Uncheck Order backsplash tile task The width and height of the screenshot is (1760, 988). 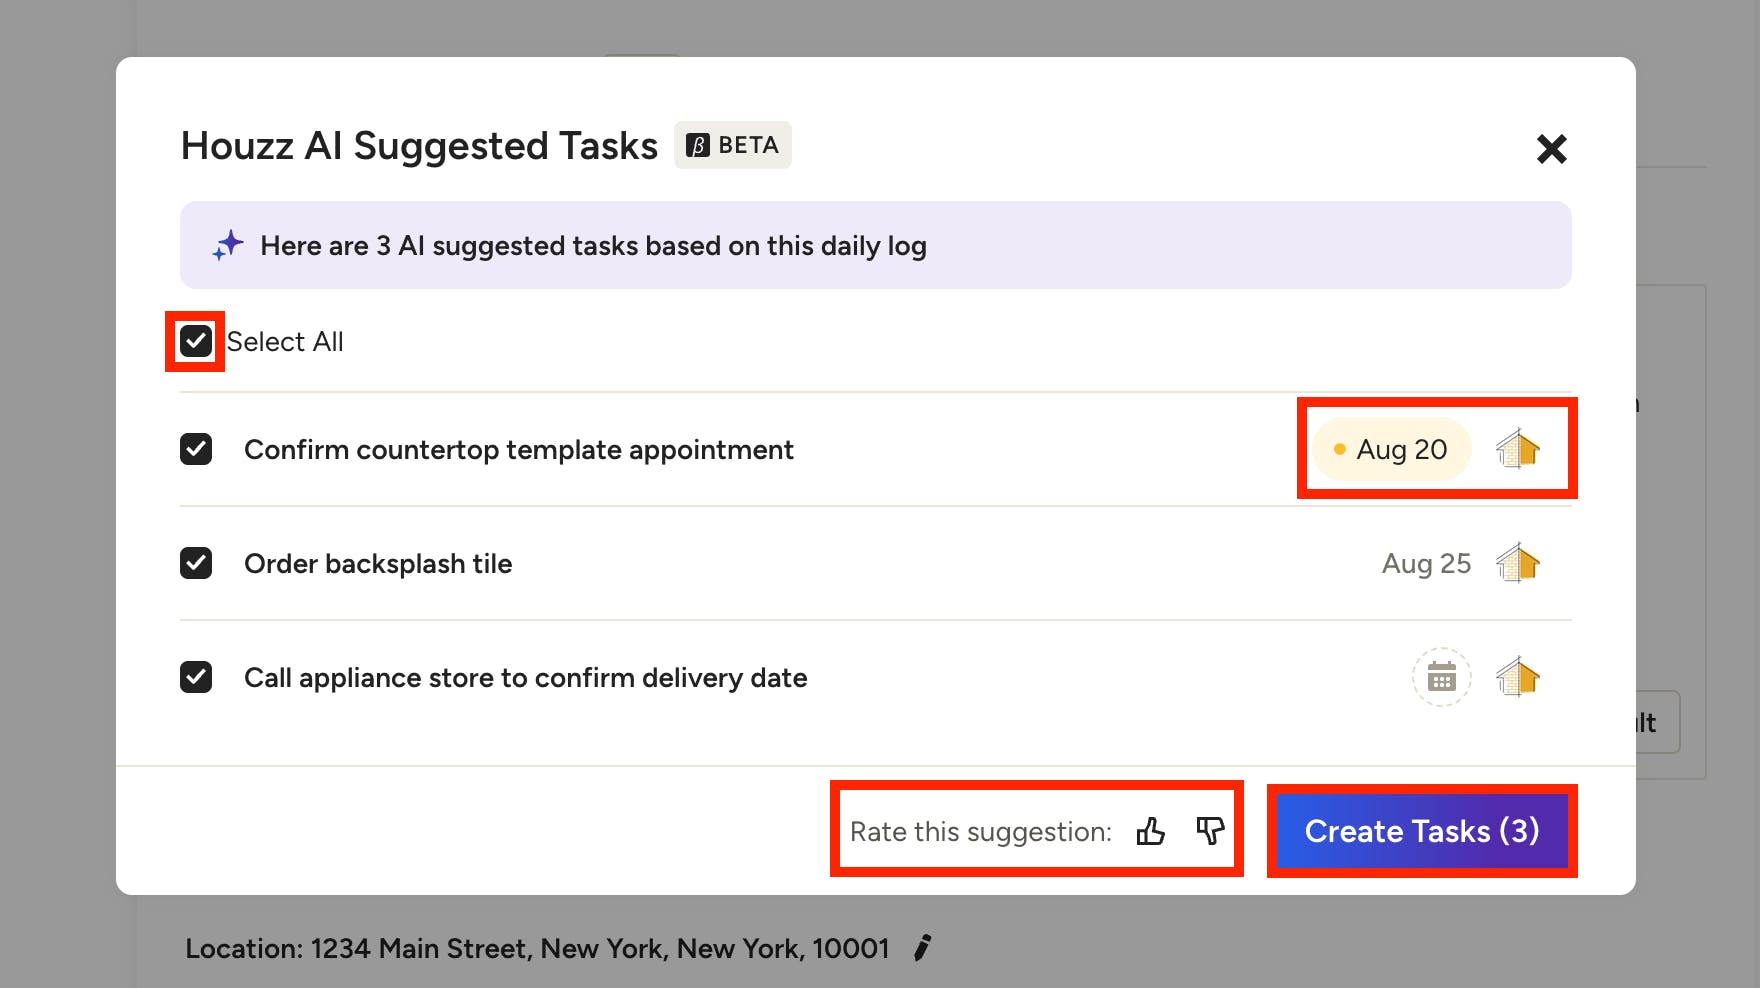click(196, 563)
